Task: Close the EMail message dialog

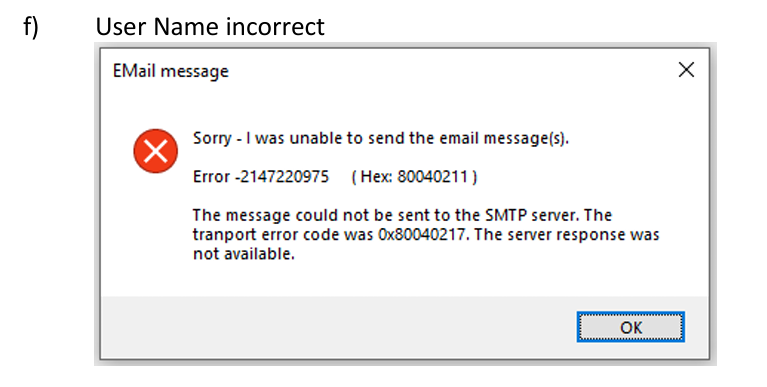Action: click(686, 70)
